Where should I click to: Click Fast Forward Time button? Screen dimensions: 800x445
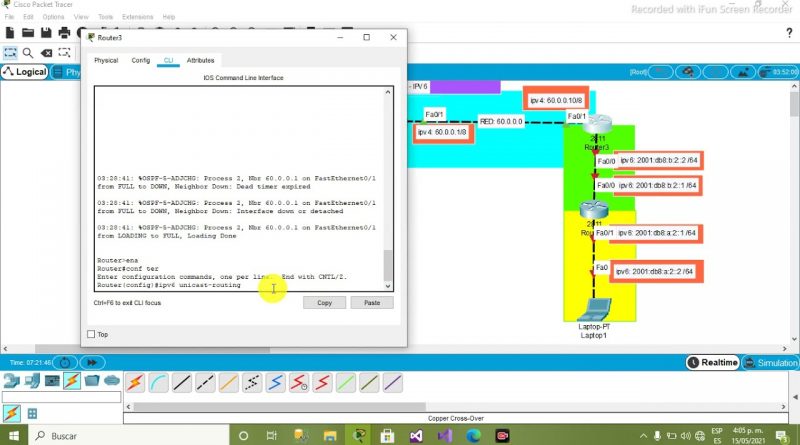[x=92, y=363]
